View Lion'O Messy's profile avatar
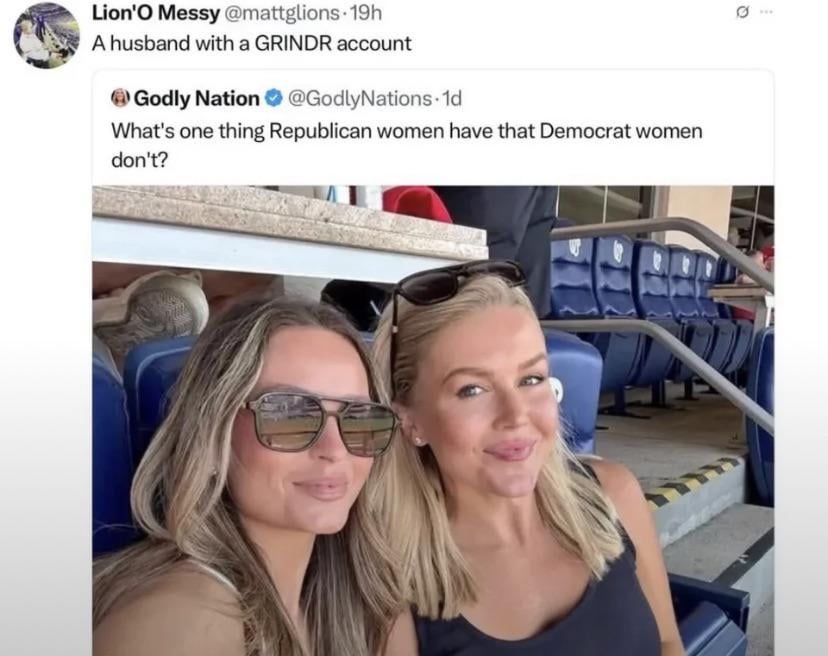828x656 pixels. [x=46, y=35]
